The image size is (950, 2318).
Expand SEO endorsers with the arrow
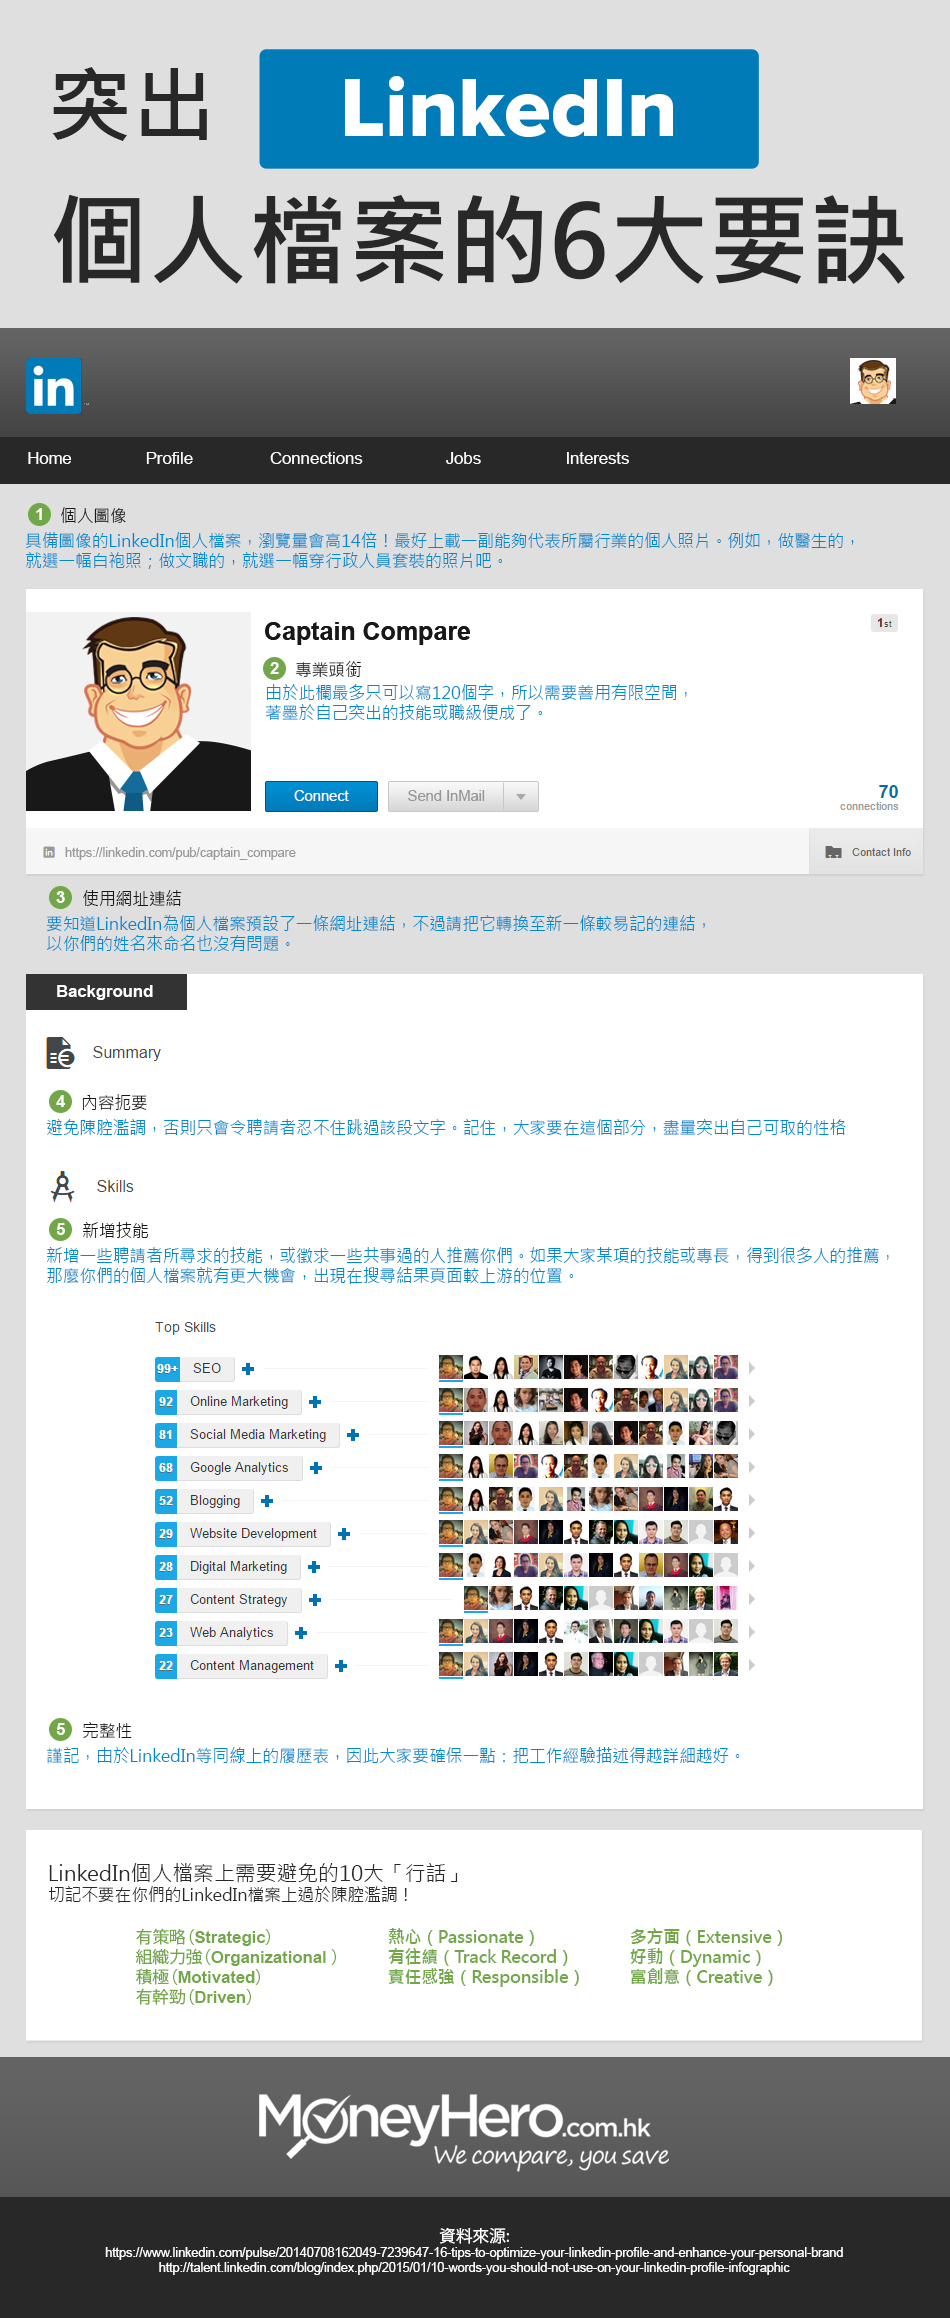click(x=751, y=1368)
